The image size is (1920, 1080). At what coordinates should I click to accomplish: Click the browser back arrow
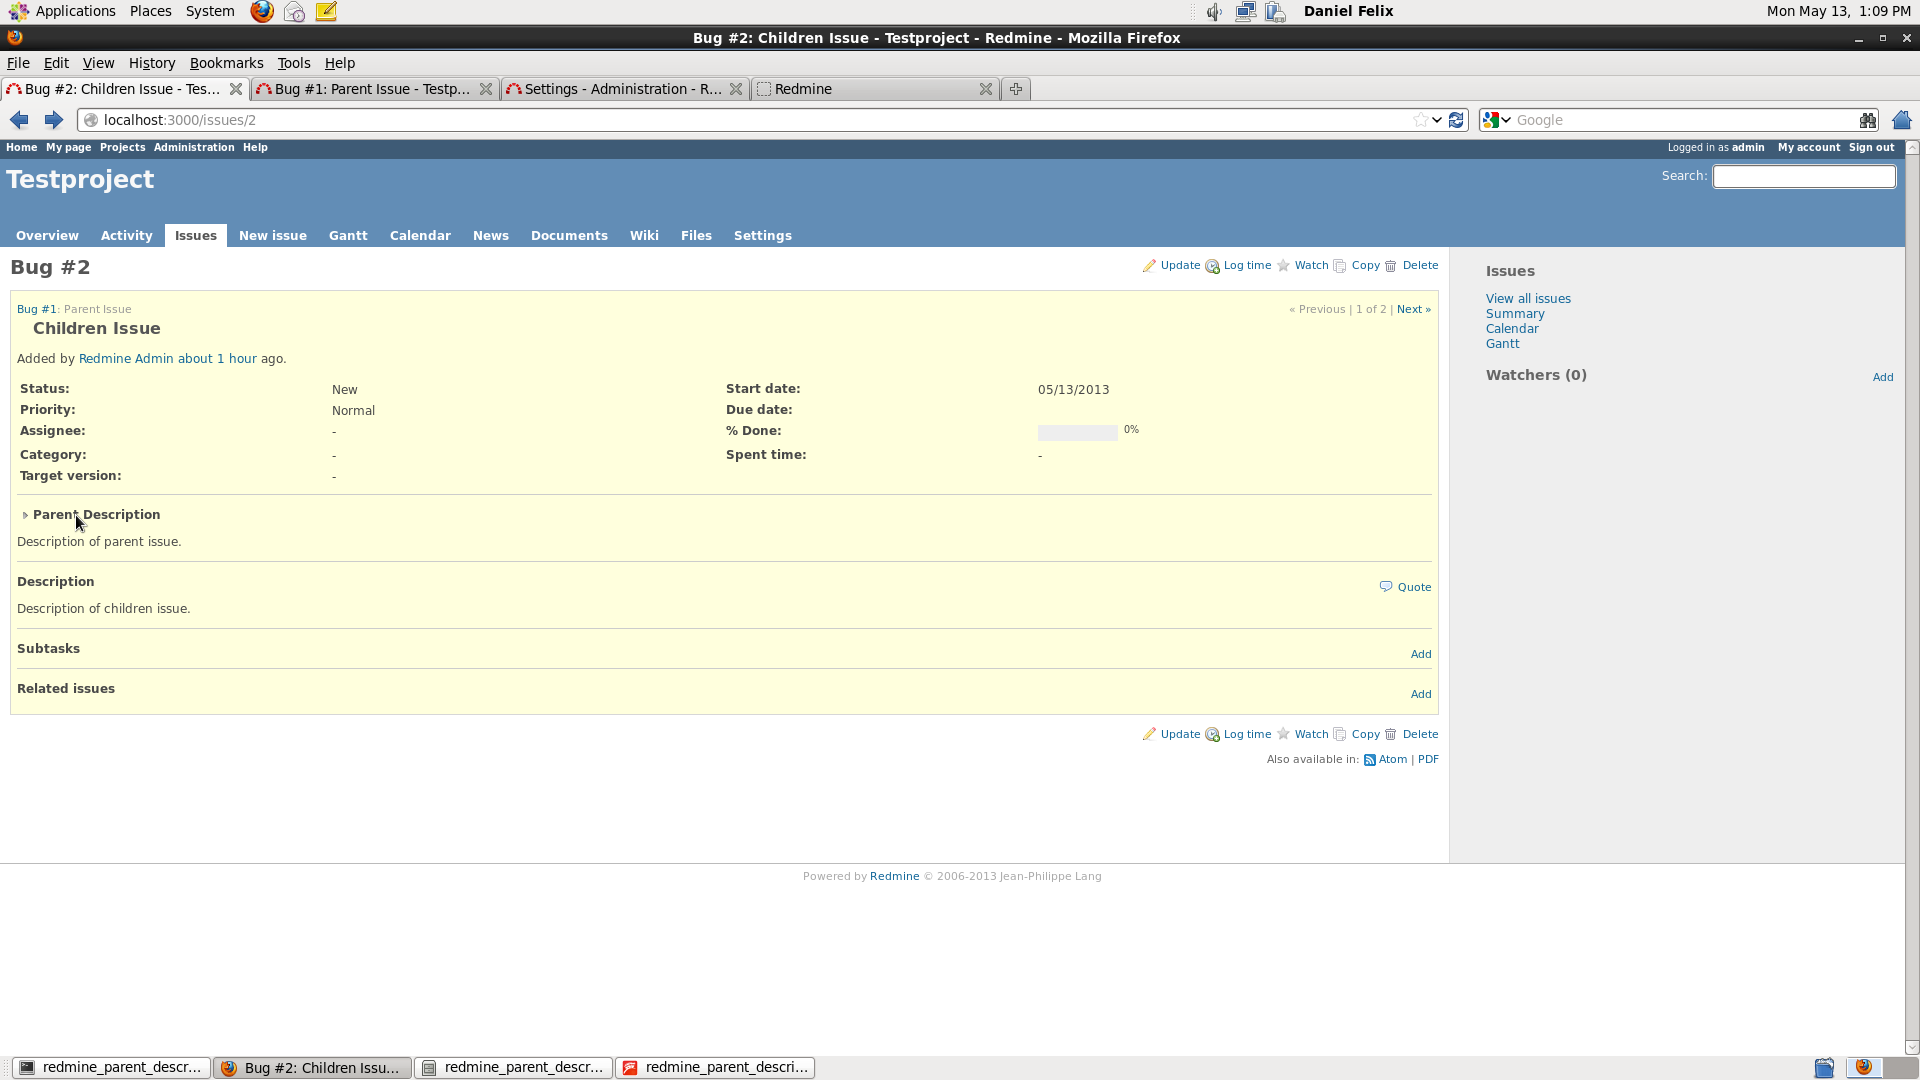pos(19,120)
